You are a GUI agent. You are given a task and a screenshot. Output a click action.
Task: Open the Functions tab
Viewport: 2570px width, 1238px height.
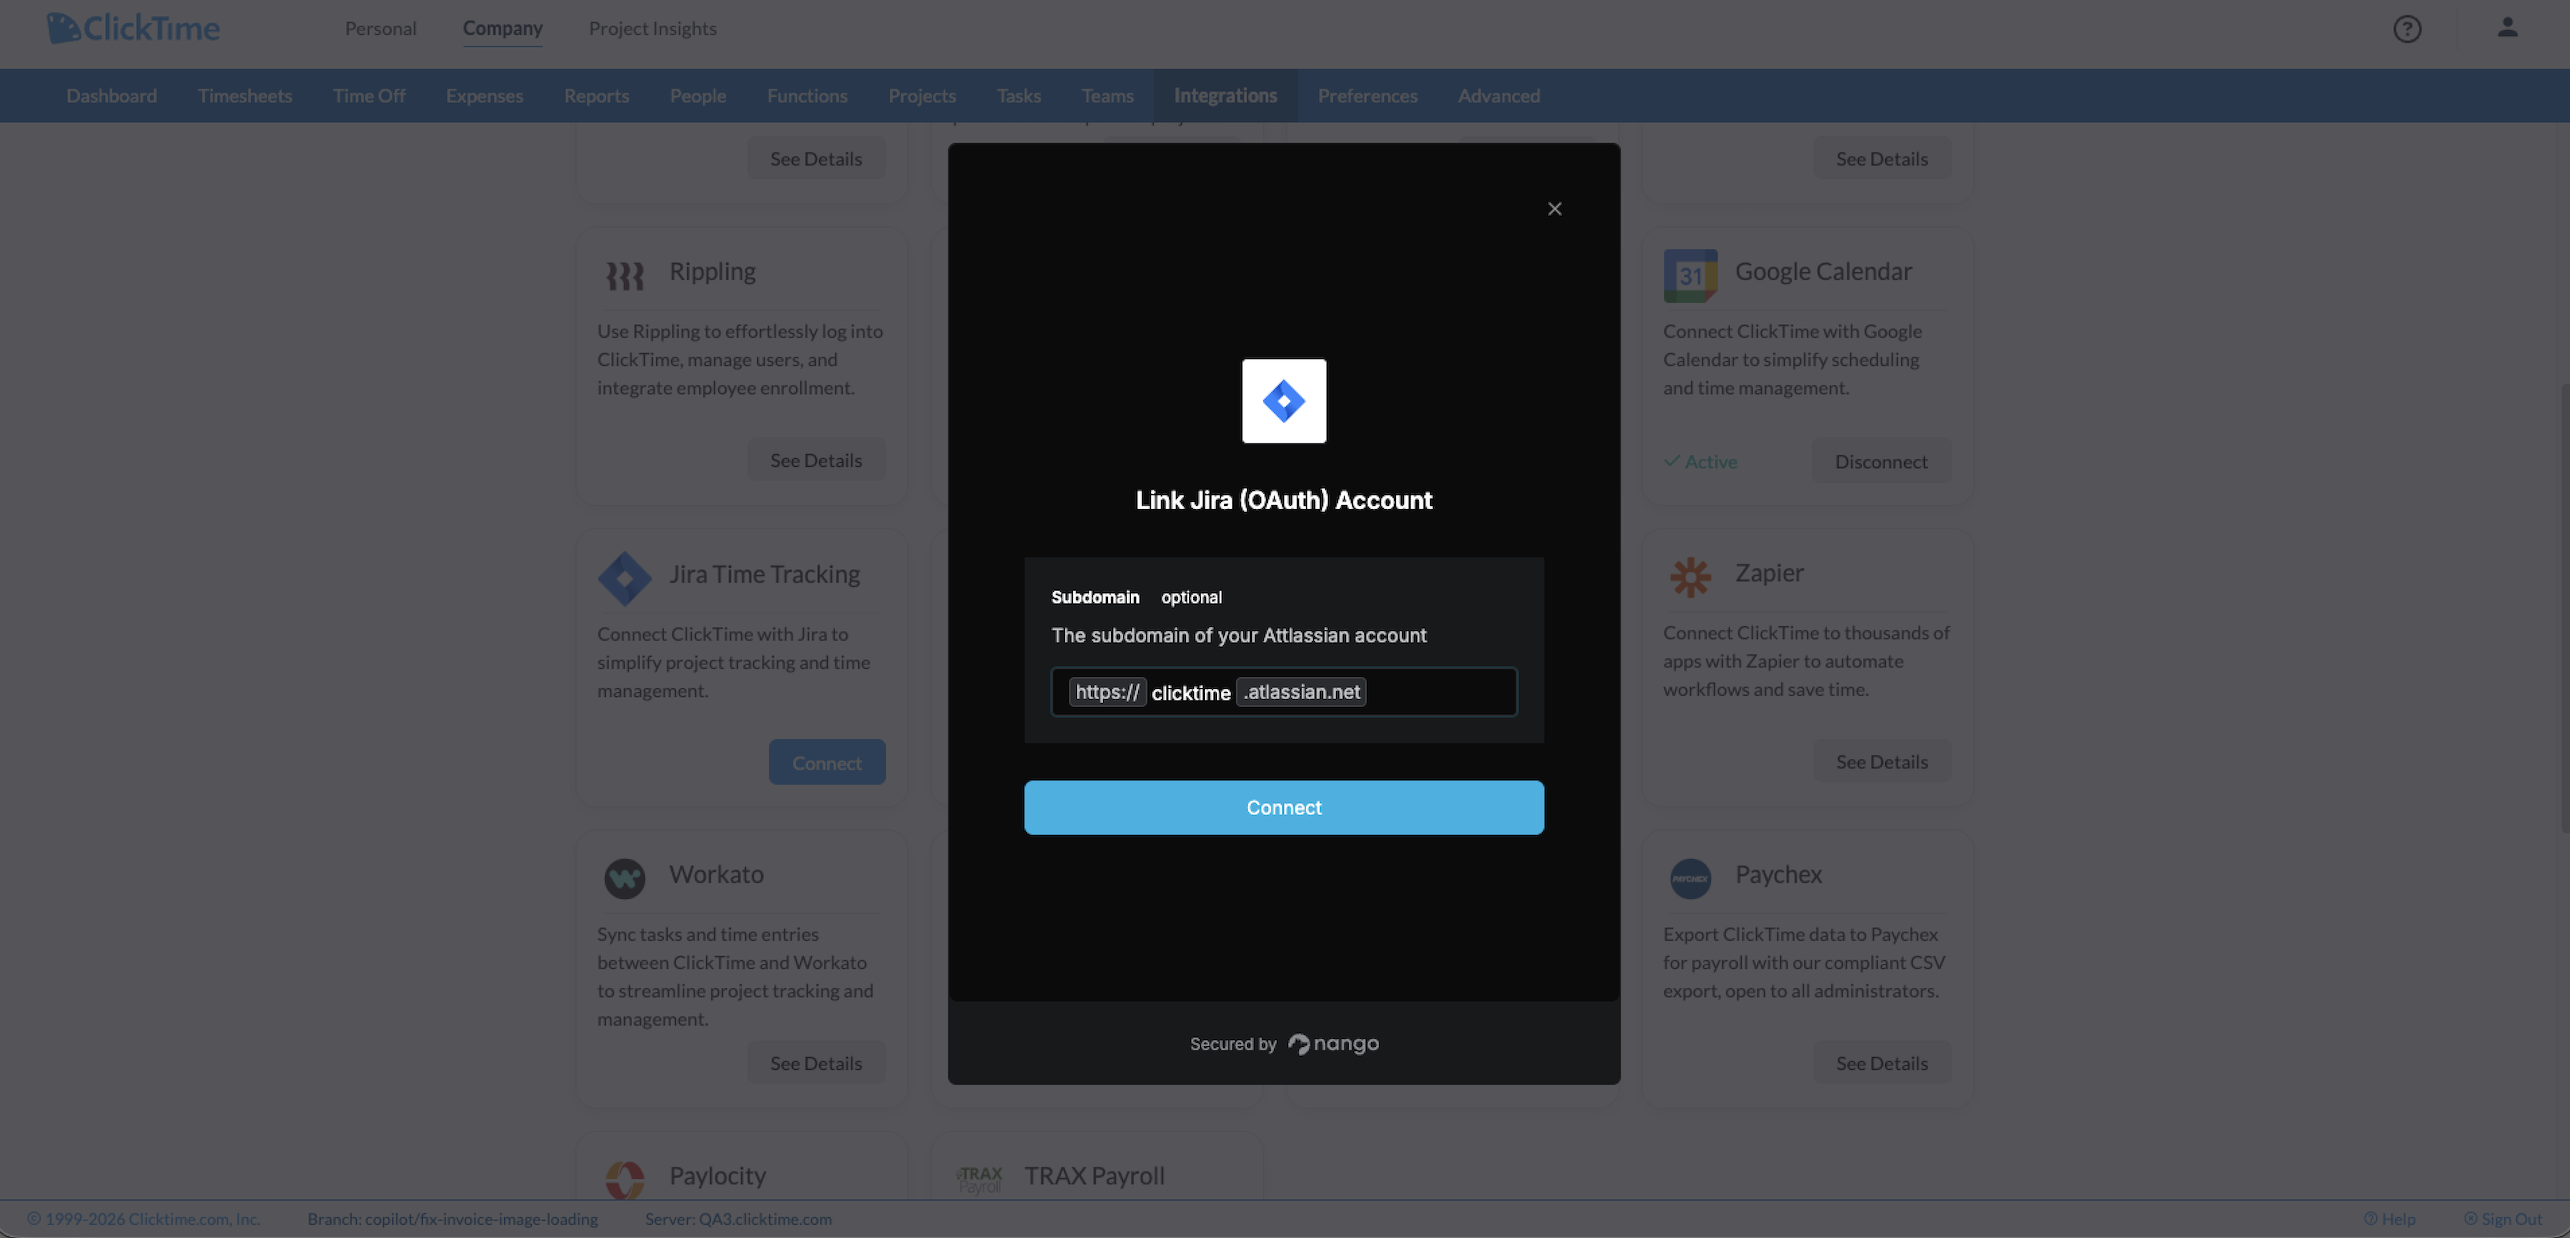point(807,95)
